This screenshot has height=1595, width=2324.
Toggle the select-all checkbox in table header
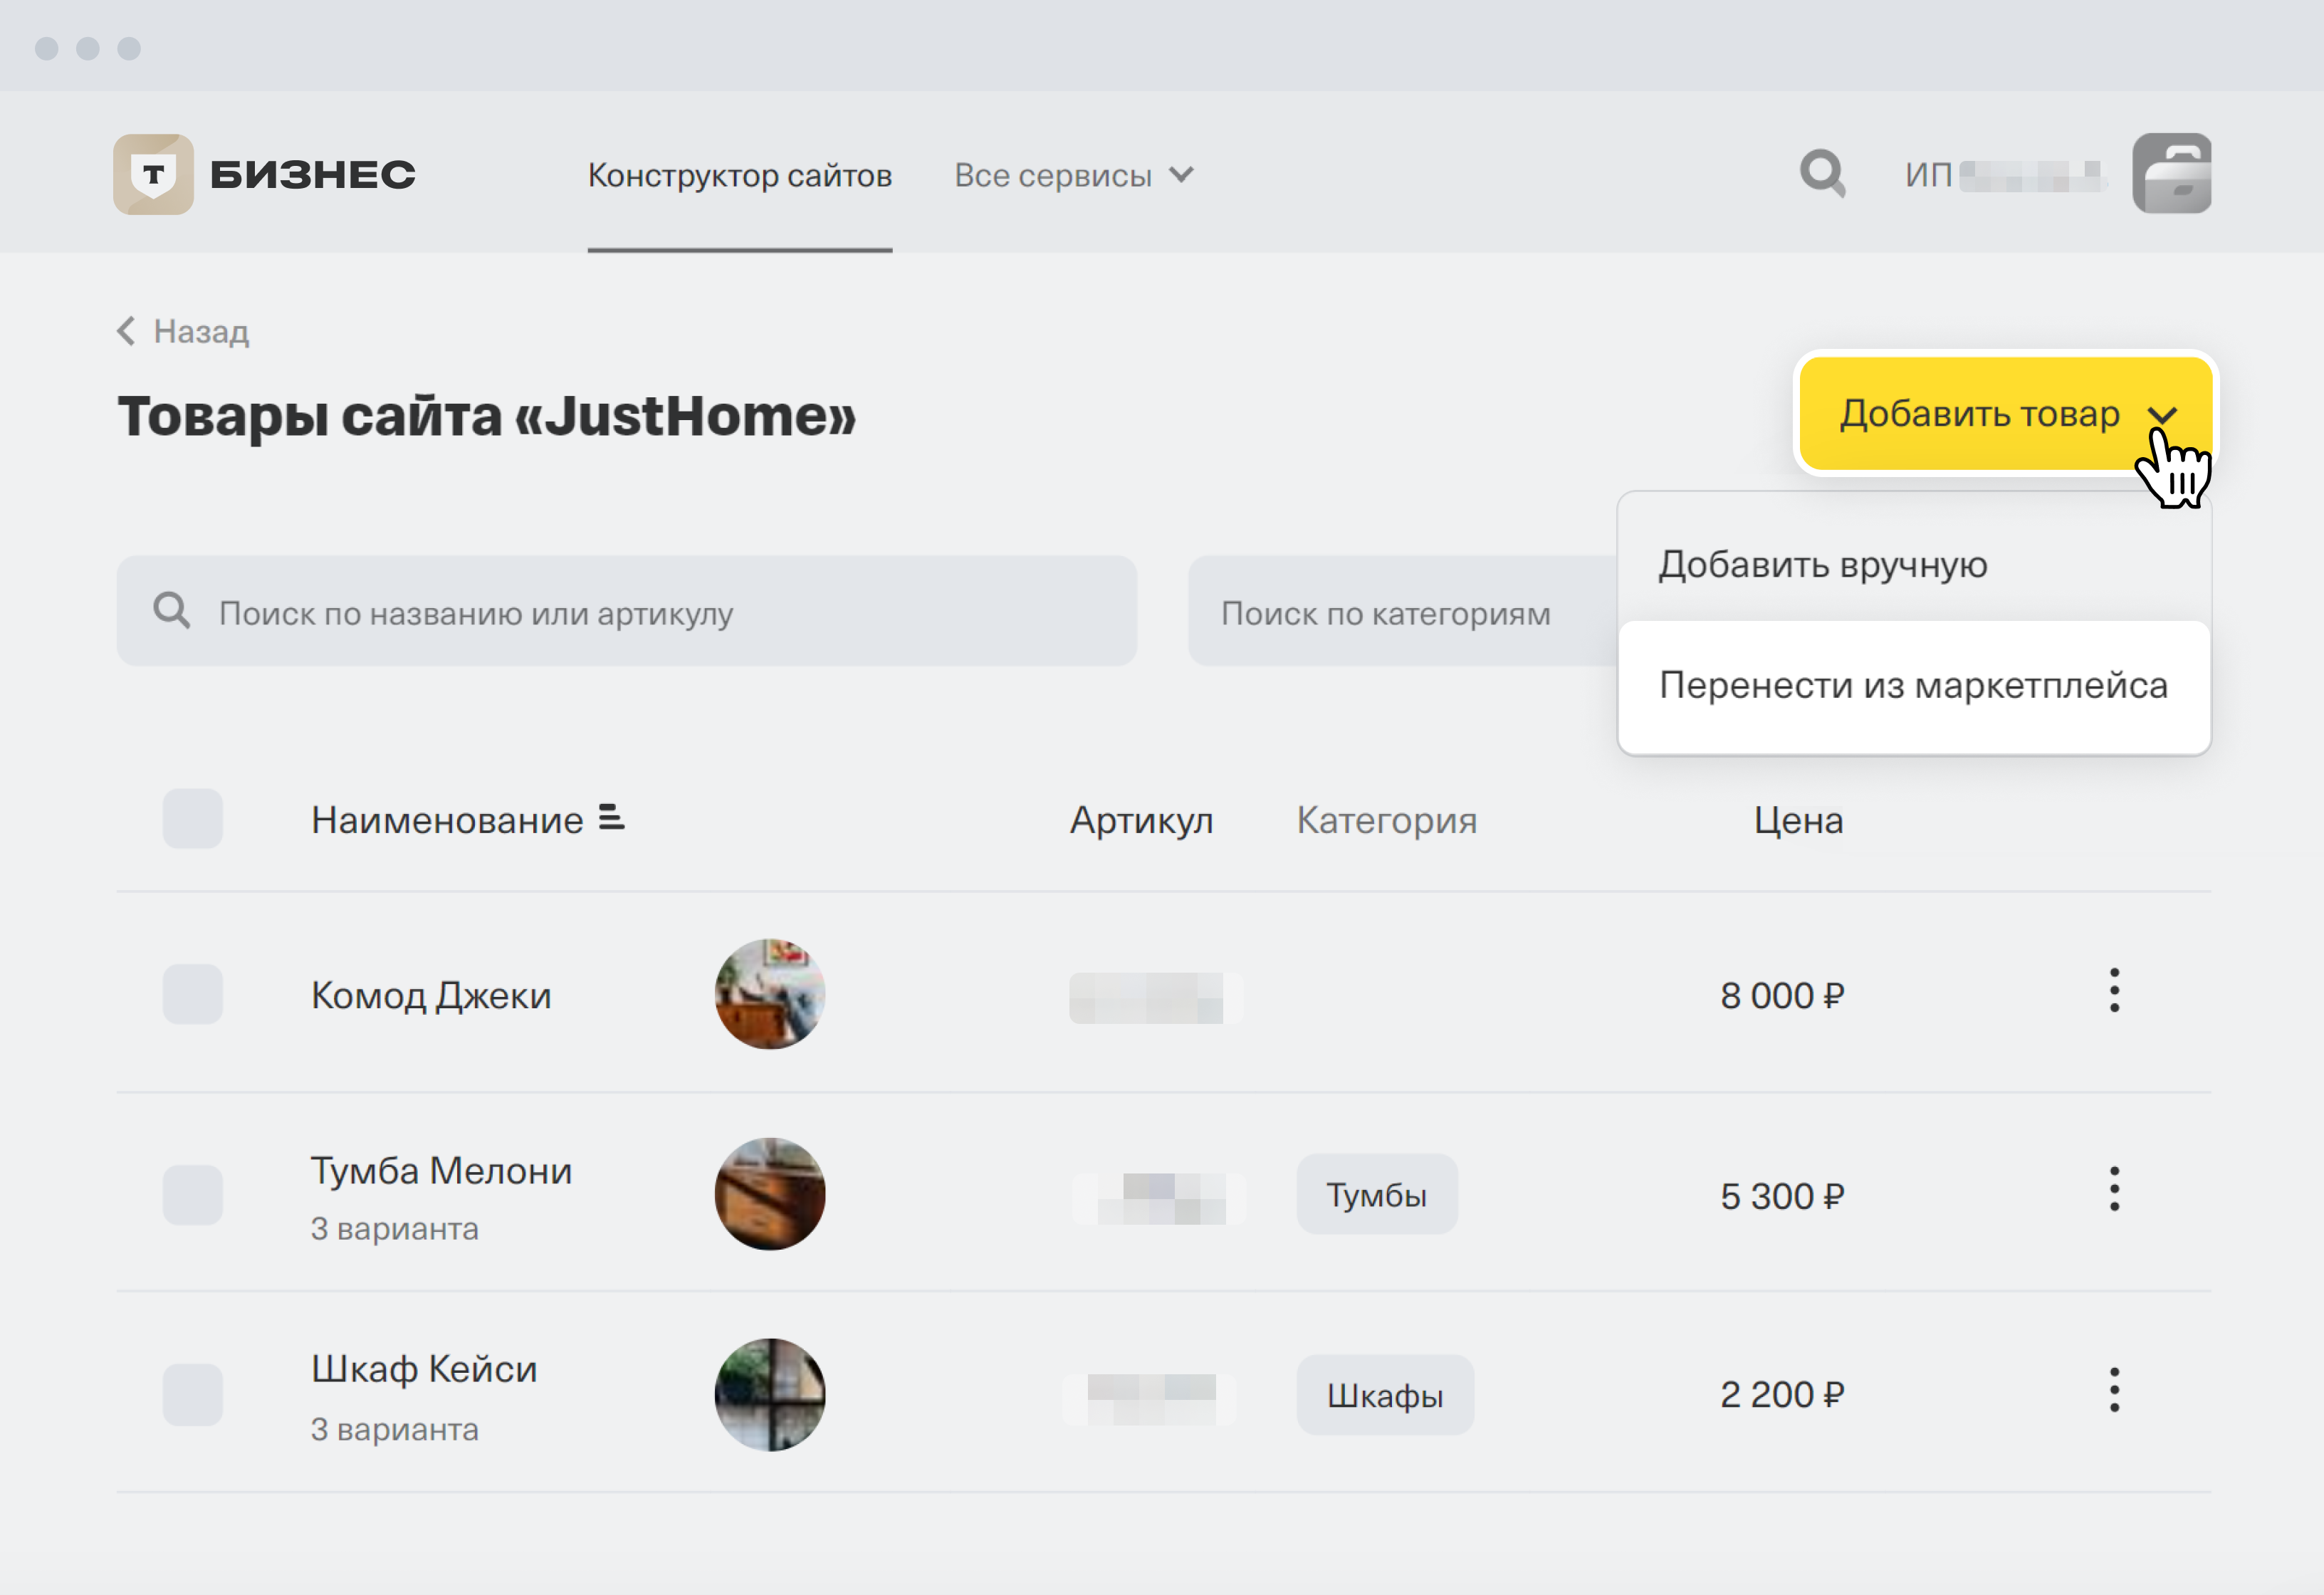tap(192, 819)
